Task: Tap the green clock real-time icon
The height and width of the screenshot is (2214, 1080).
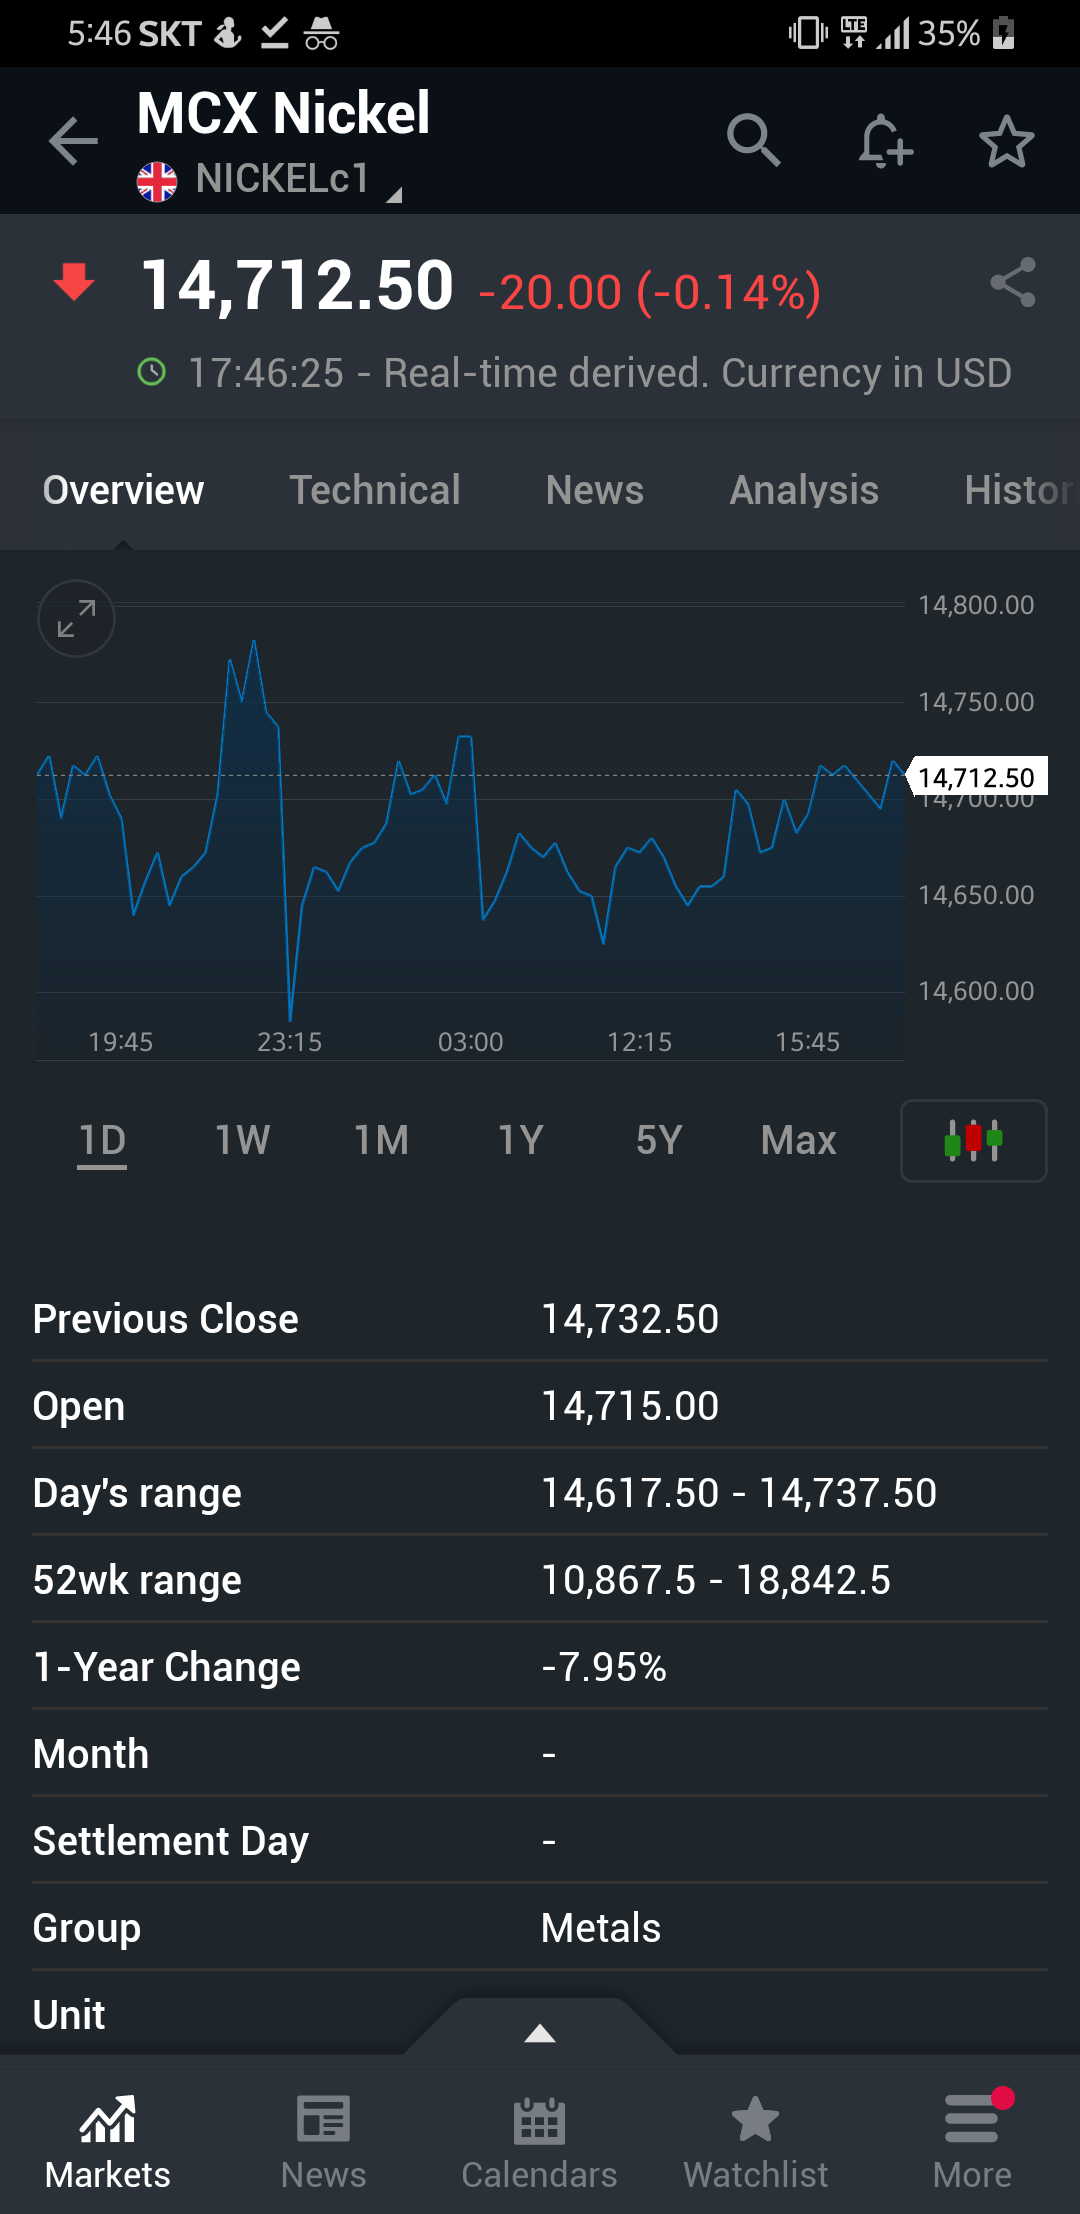Action: pyautogui.click(x=151, y=373)
